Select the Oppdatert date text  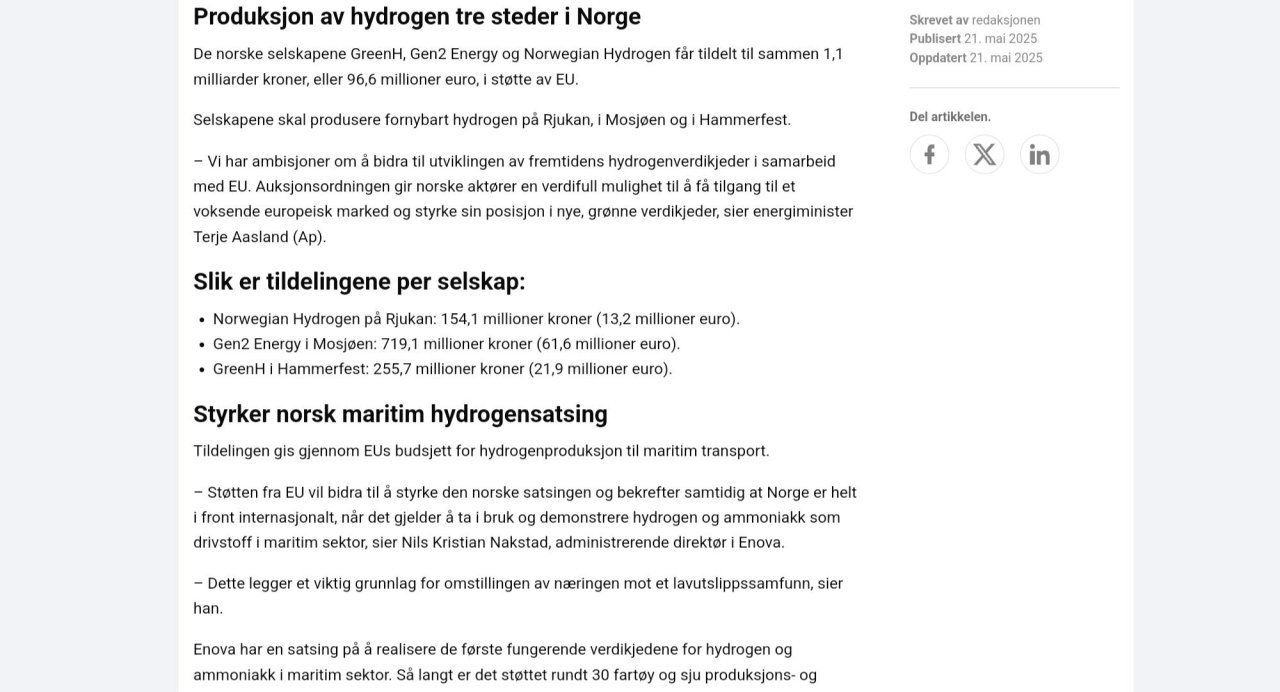click(1004, 57)
